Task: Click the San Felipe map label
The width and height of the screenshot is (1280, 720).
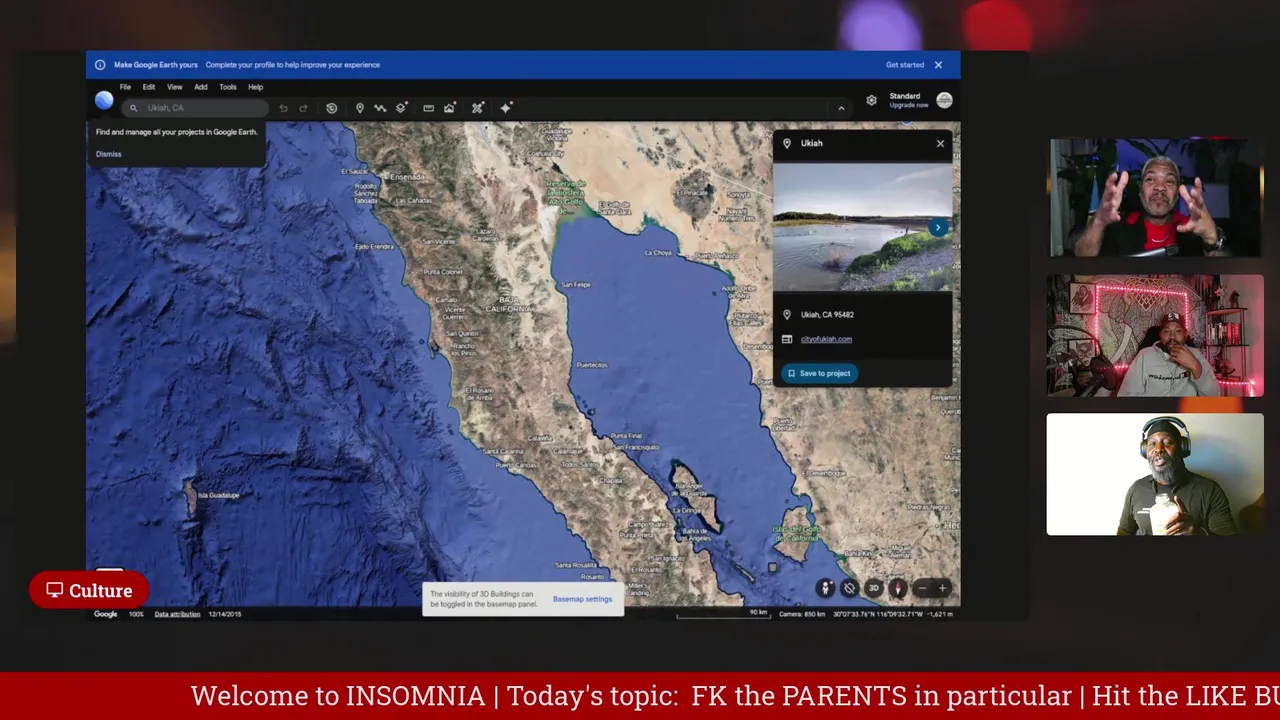Action: pyautogui.click(x=576, y=285)
